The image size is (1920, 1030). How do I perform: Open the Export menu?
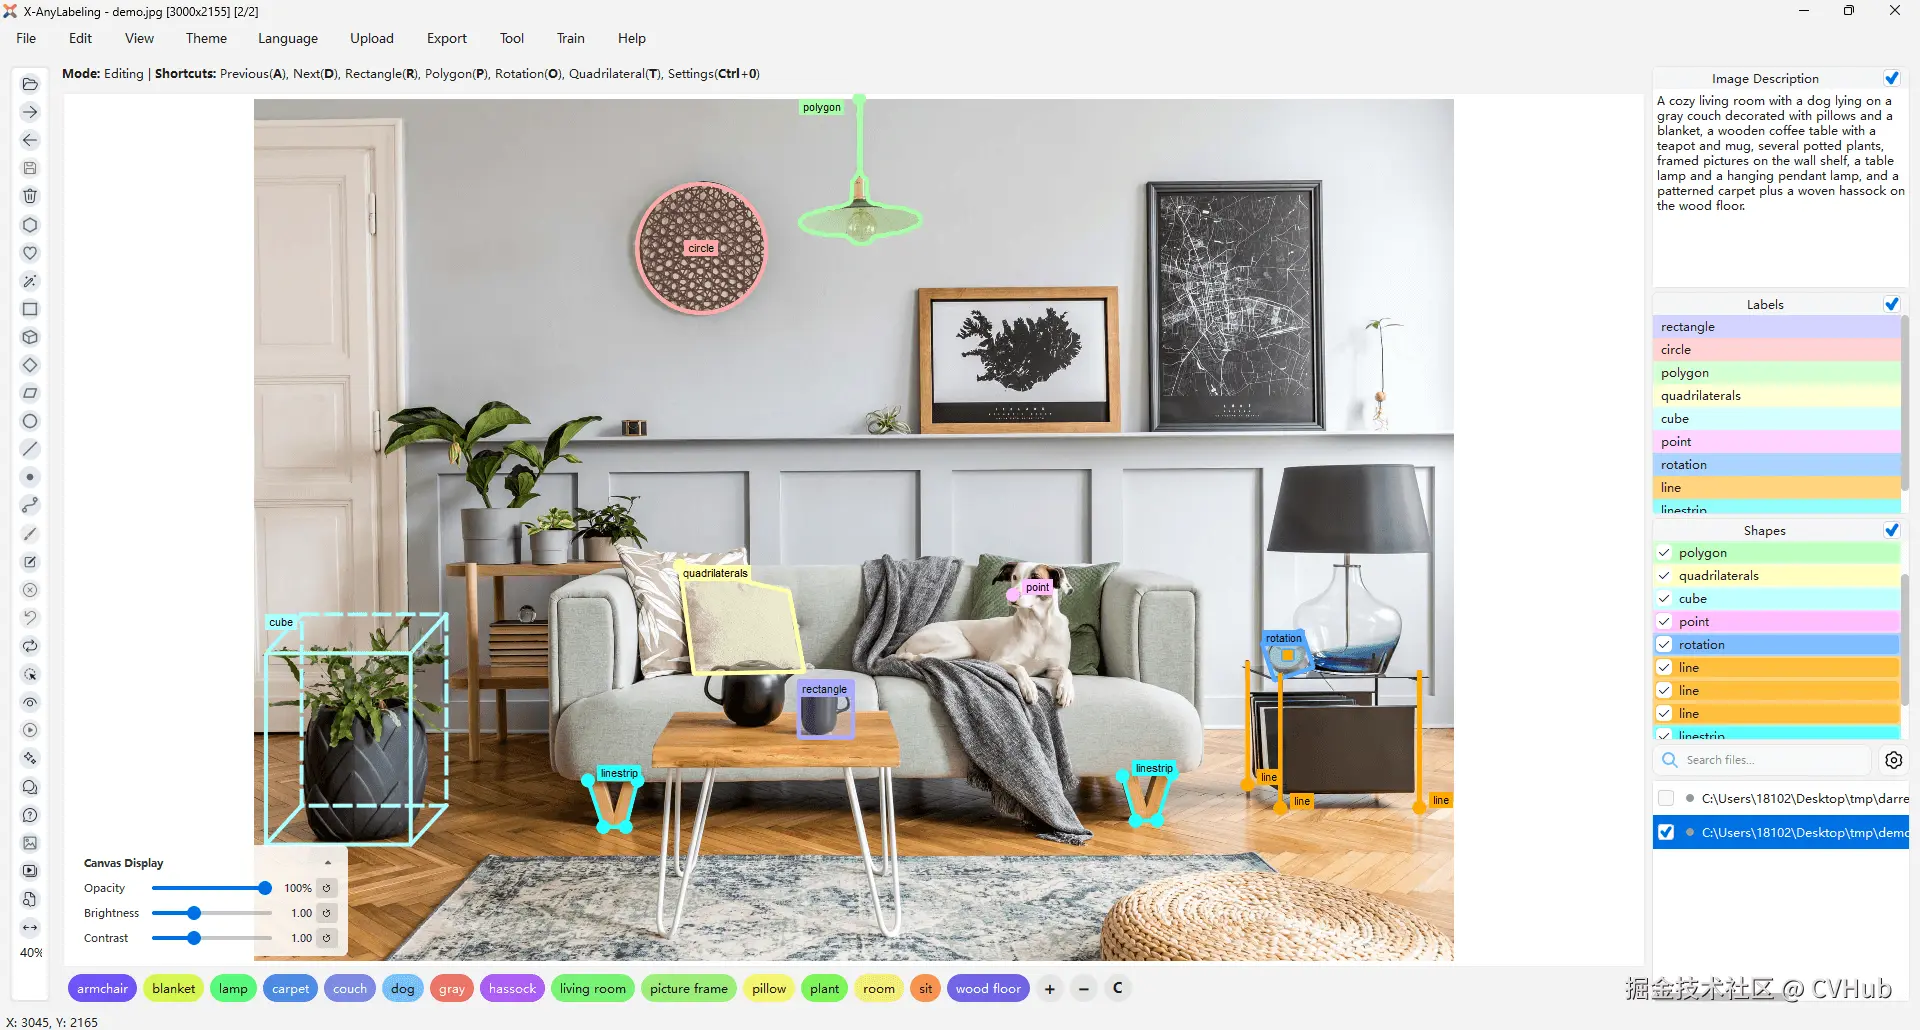tap(446, 38)
